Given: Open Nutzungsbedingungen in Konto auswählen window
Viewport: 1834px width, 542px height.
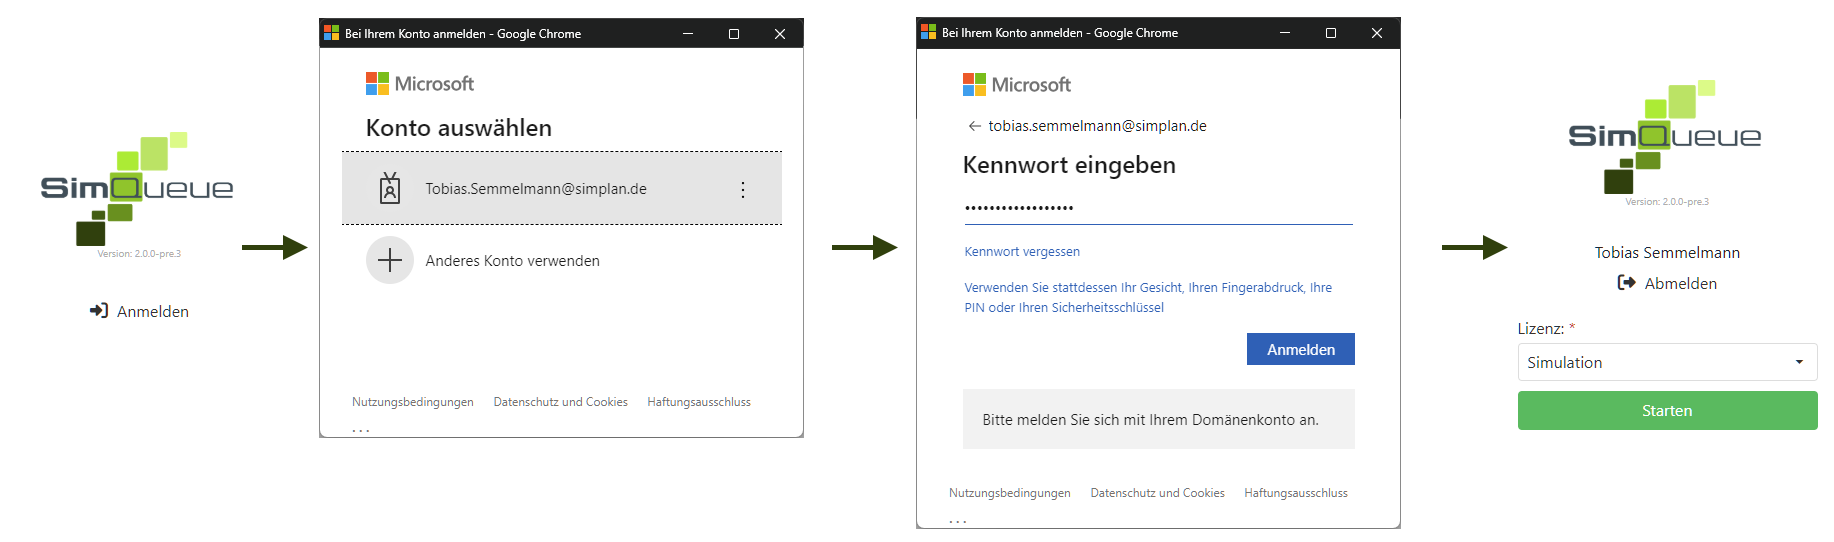Looking at the screenshot, I should 413,402.
